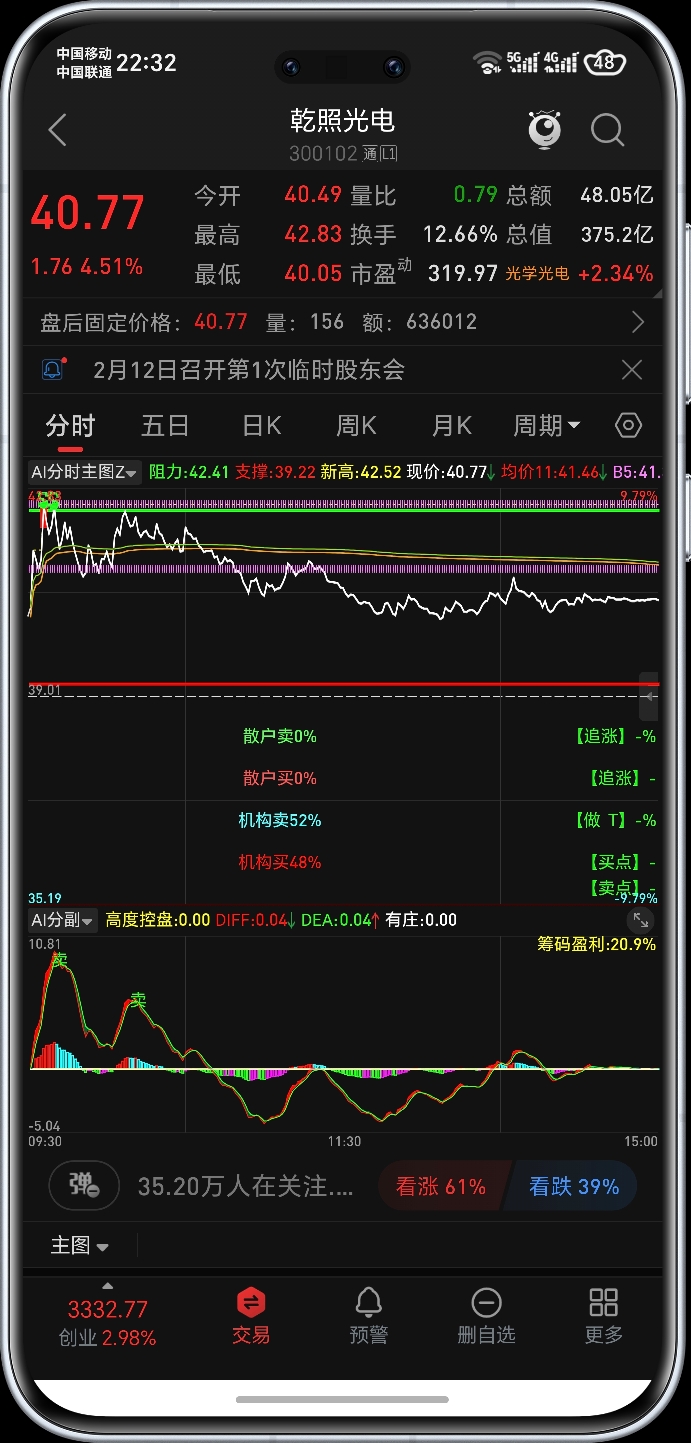Open the search magnifier

[607, 130]
